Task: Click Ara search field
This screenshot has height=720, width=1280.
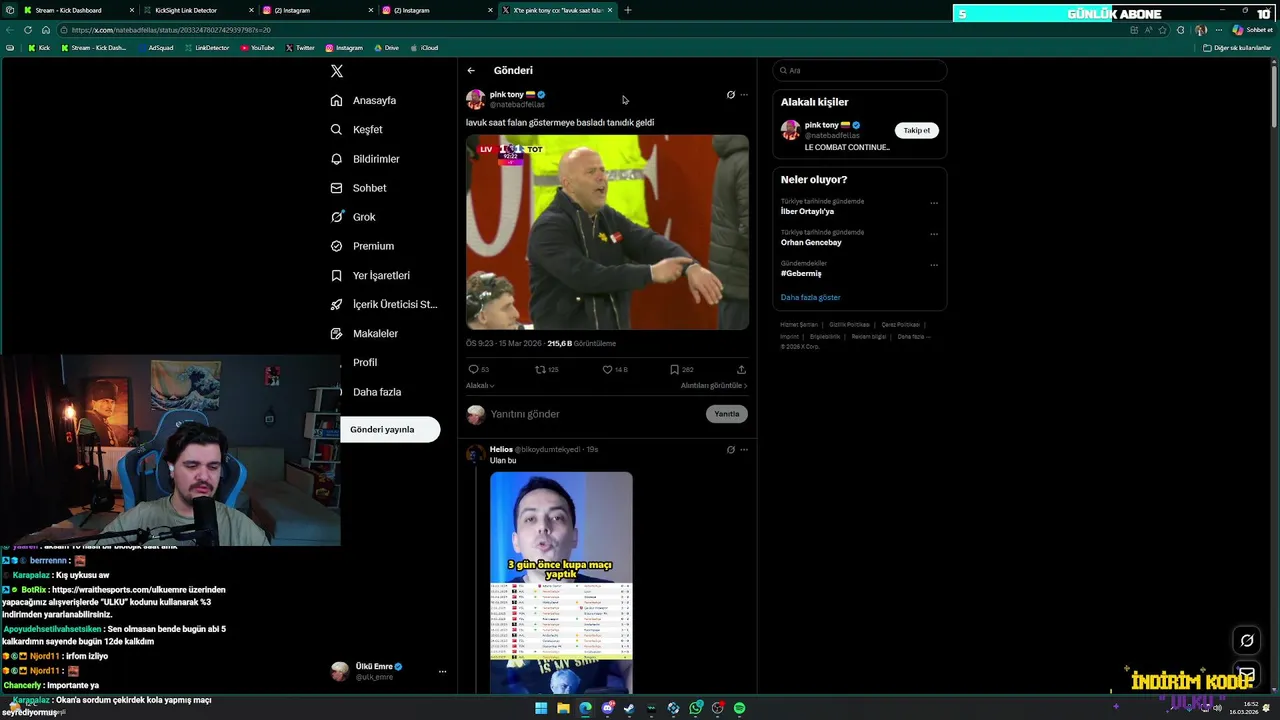Action: coord(860,70)
